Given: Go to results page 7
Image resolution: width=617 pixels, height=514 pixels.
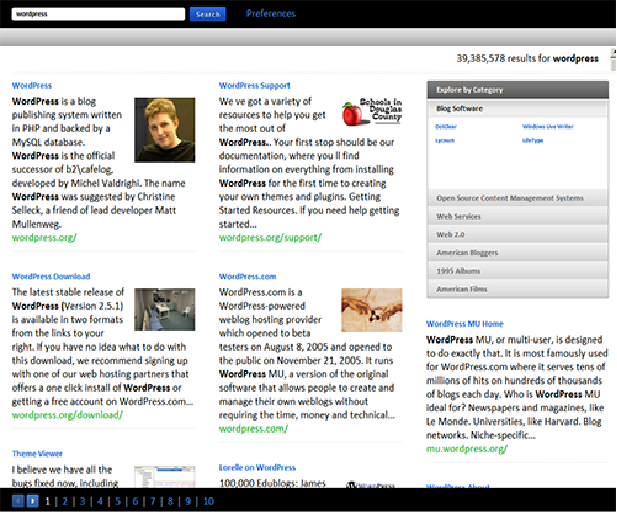Looking at the screenshot, I should point(152,501).
